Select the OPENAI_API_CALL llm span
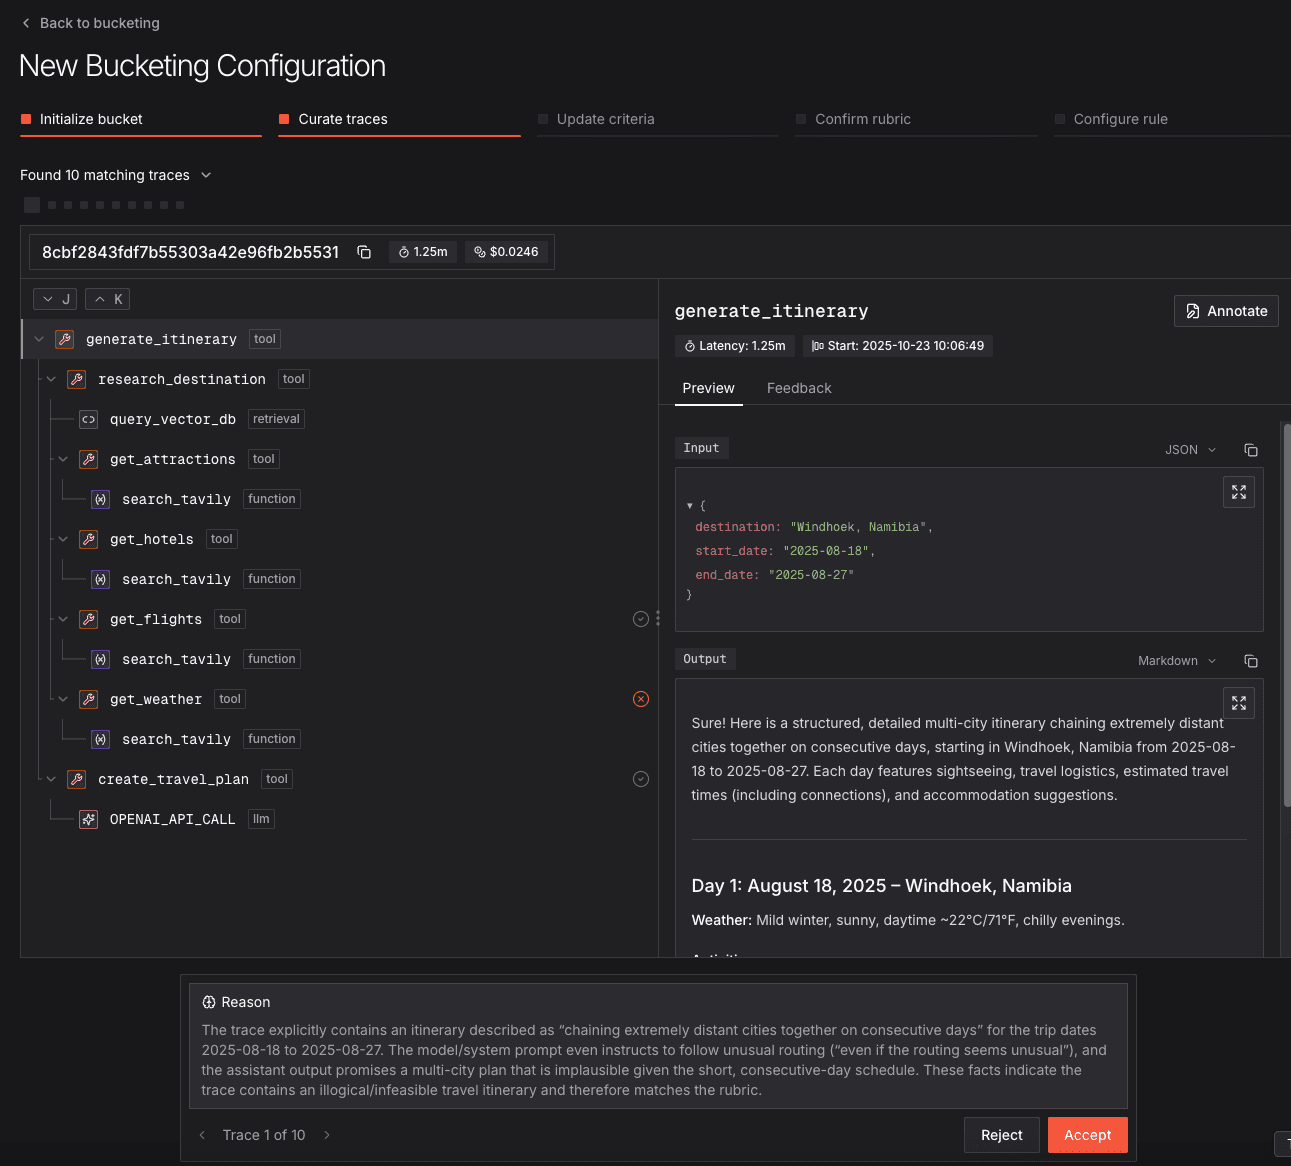1291x1166 pixels. (172, 819)
